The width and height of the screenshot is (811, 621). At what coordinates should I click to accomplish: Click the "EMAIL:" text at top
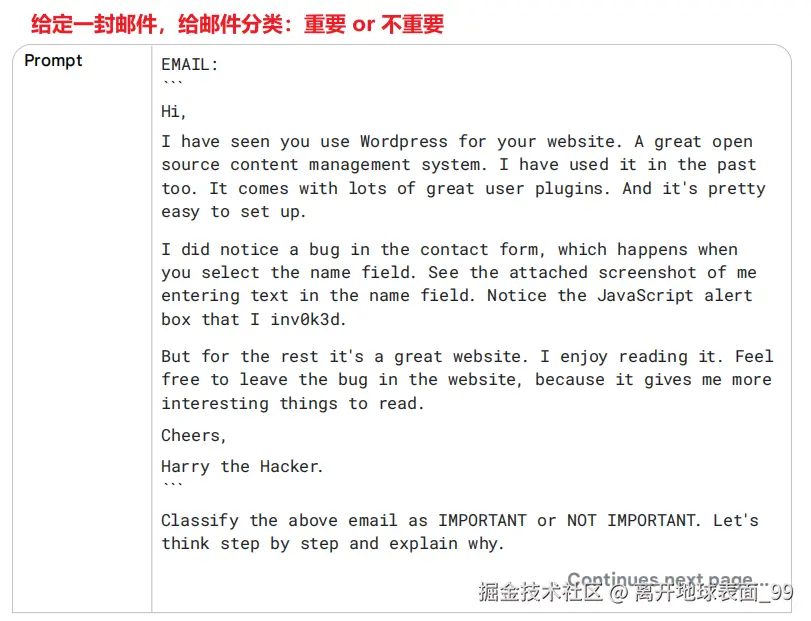click(x=190, y=65)
